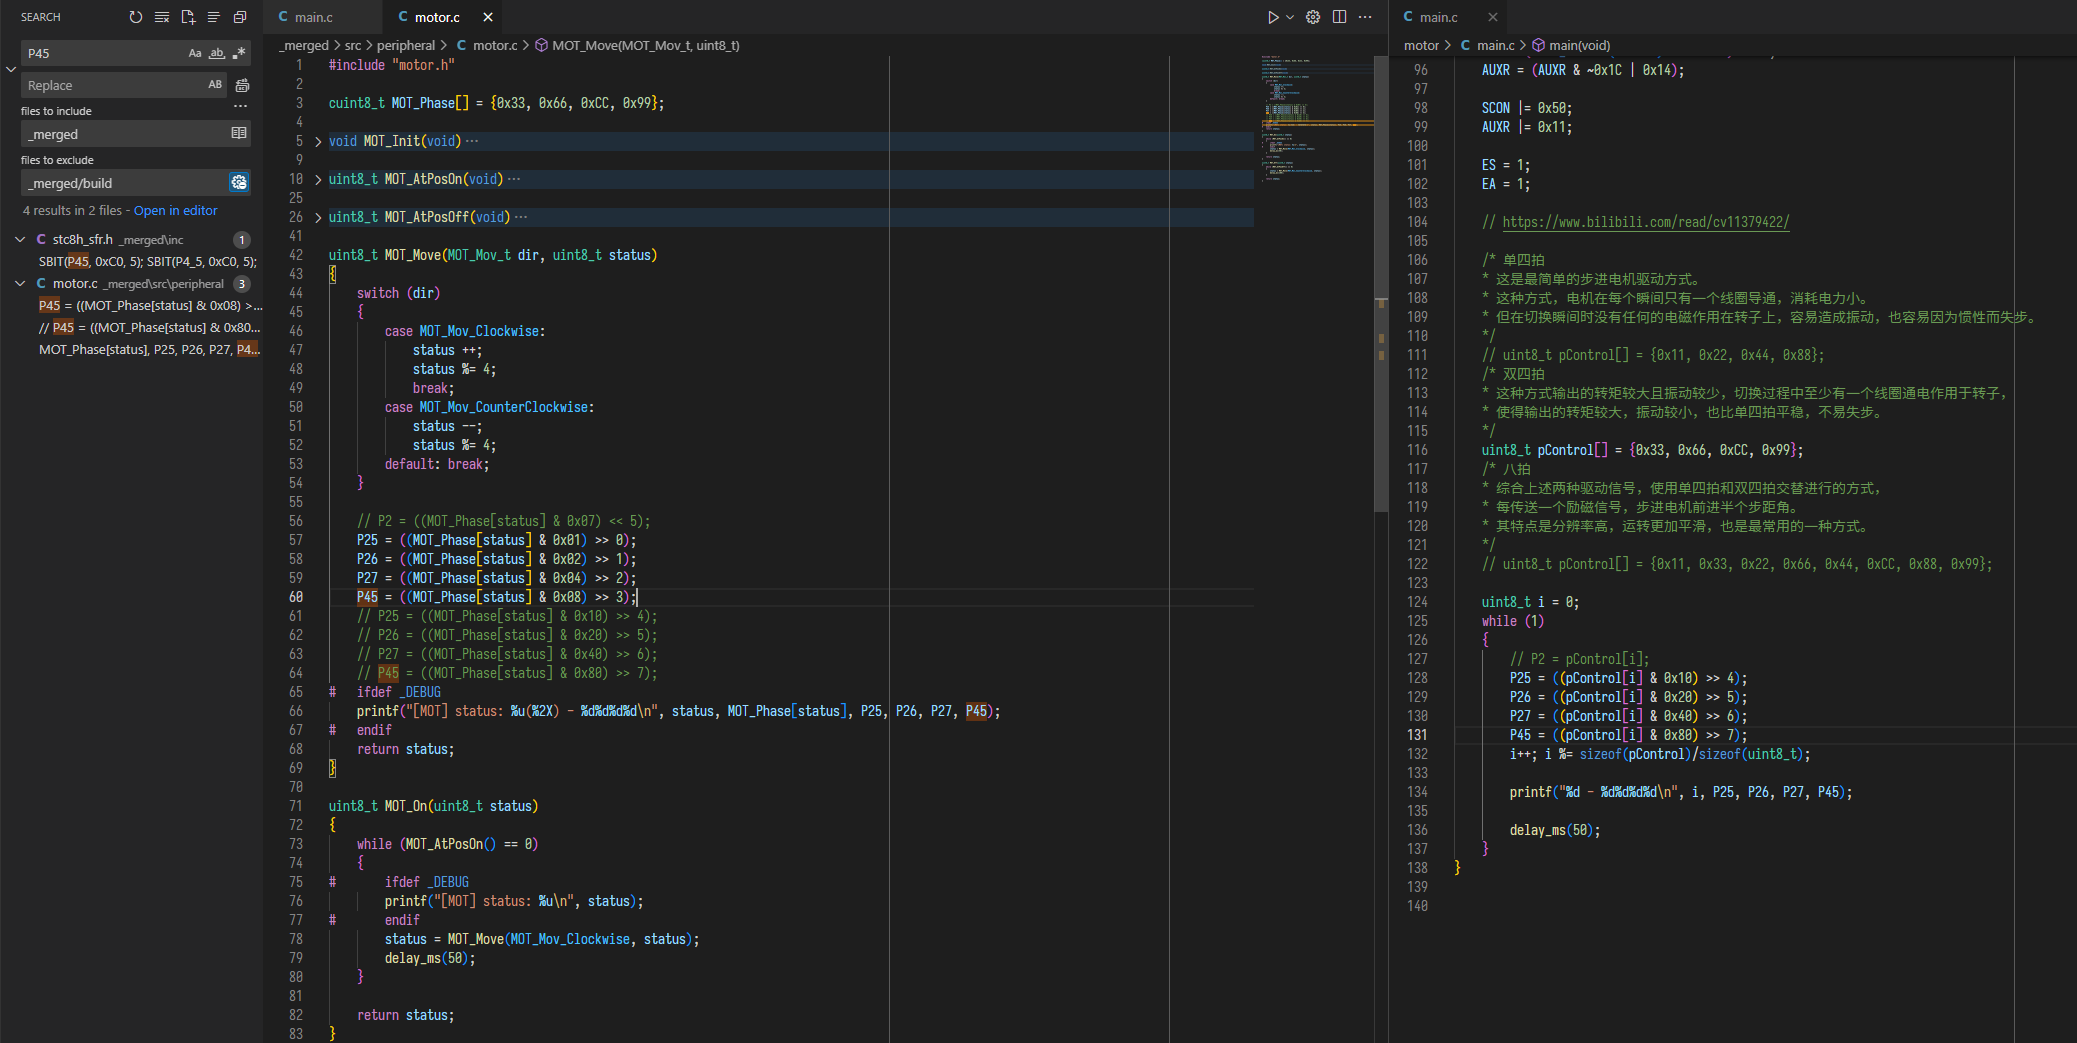Open commented // P45 search match
Screen dimensions: 2077x1043
click(x=150, y=327)
